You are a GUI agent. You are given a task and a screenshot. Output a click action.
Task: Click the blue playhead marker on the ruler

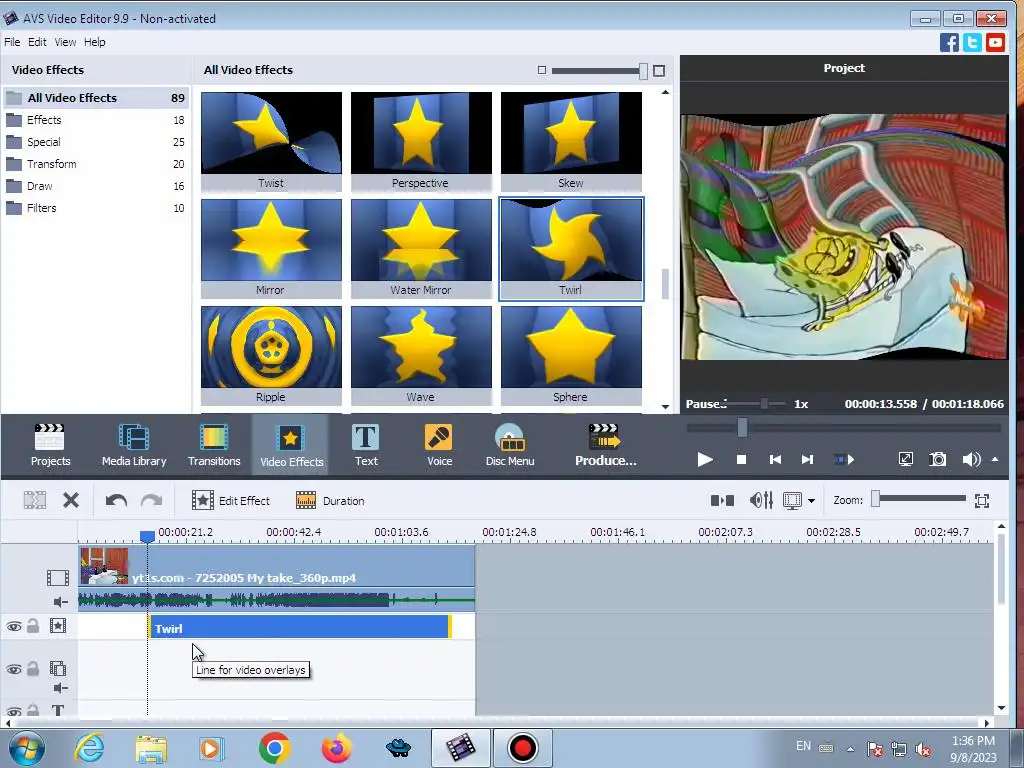(147, 536)
